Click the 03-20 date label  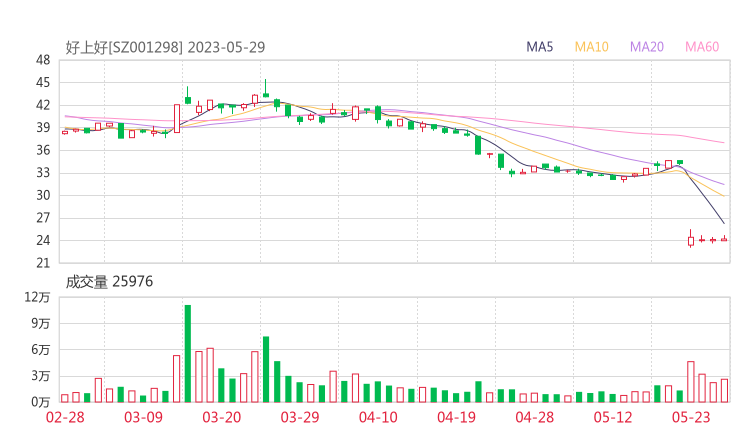[x=222, y=417]
